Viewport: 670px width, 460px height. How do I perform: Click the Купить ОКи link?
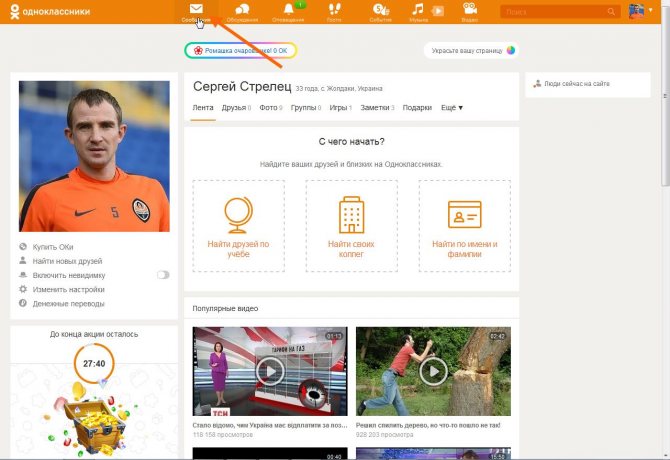[x=53, y=247]
